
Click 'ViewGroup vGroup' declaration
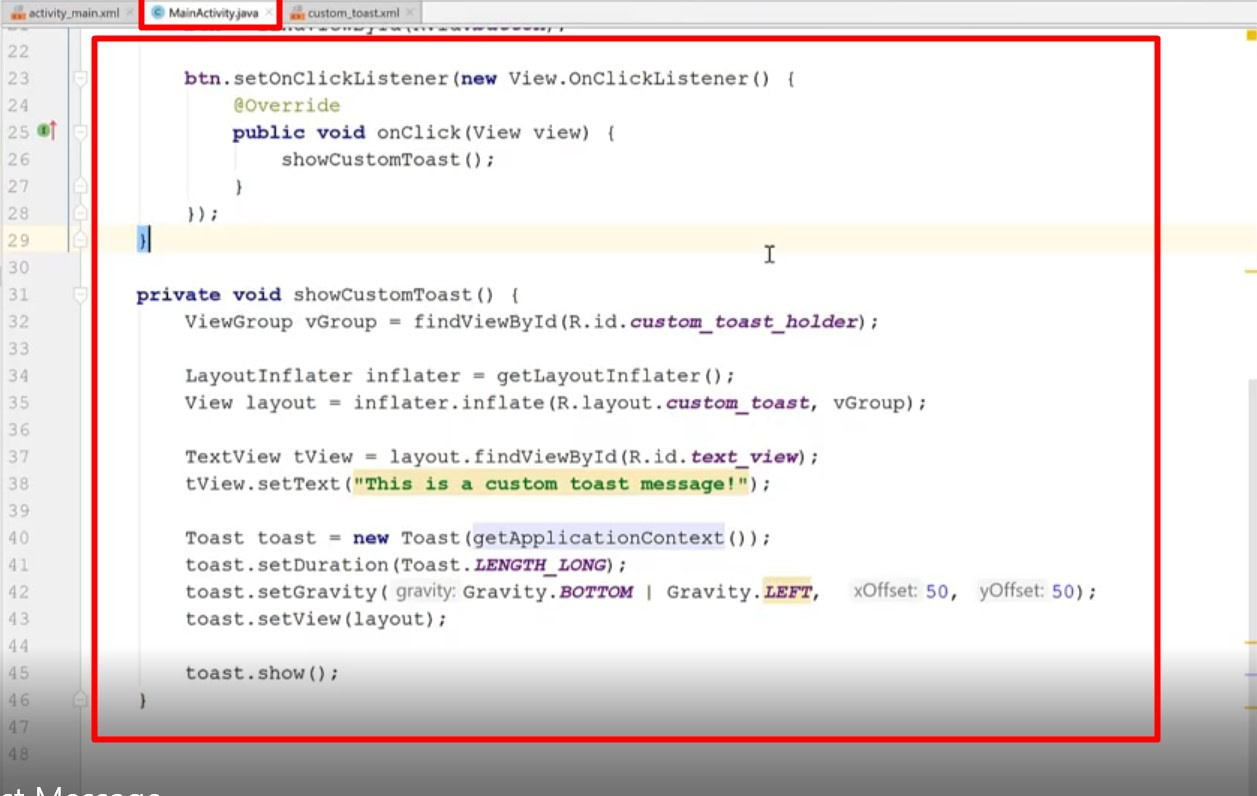click(281, 321)
